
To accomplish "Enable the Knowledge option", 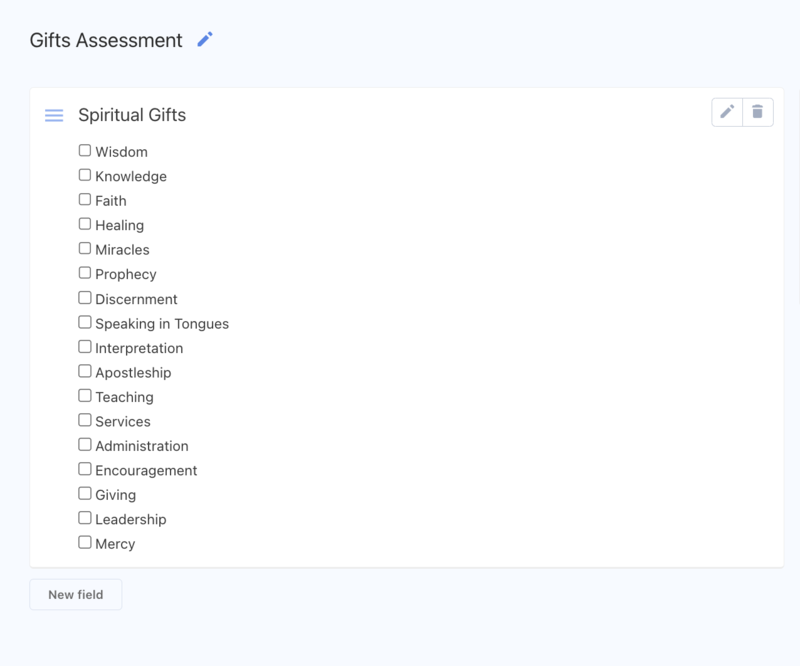I will [85, 174].
